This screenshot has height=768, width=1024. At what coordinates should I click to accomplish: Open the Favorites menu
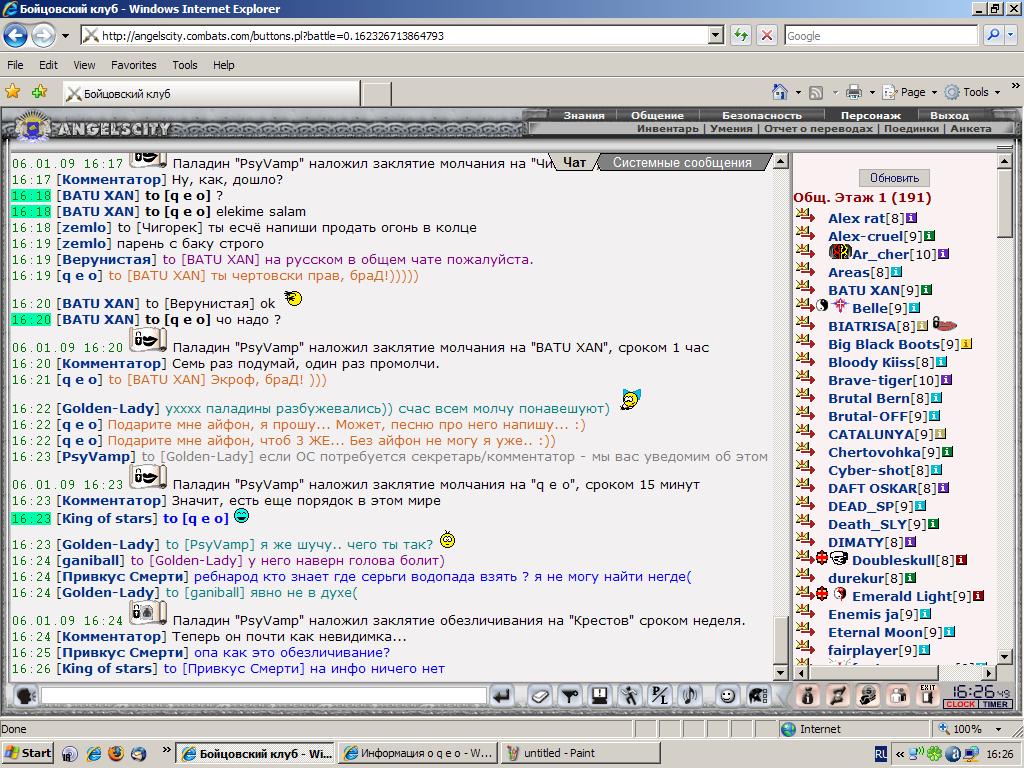[133, 65]
